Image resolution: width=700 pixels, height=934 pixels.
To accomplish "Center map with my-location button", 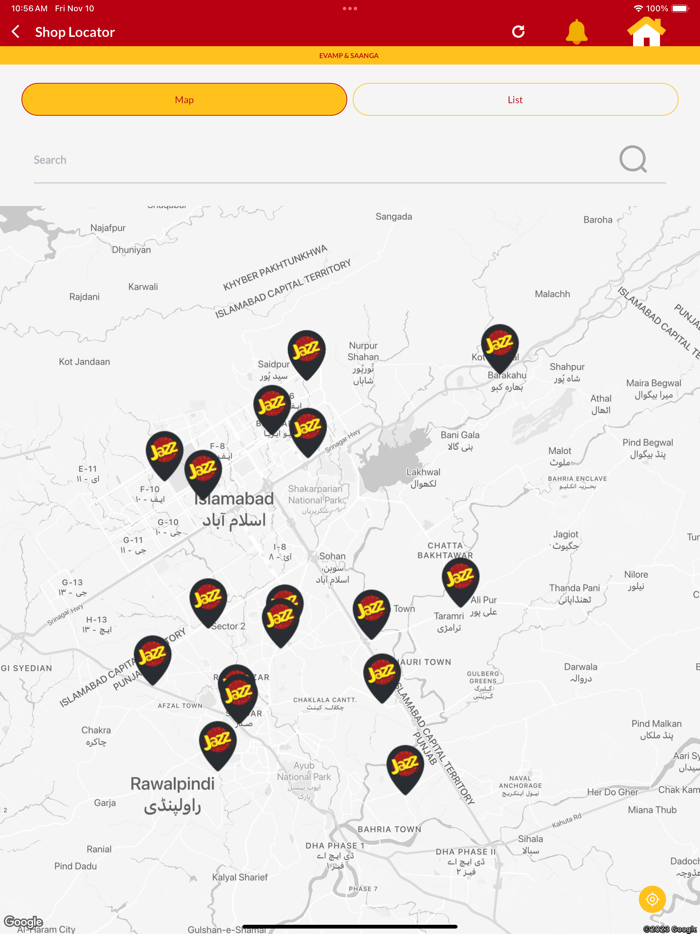I will point(652,899).
